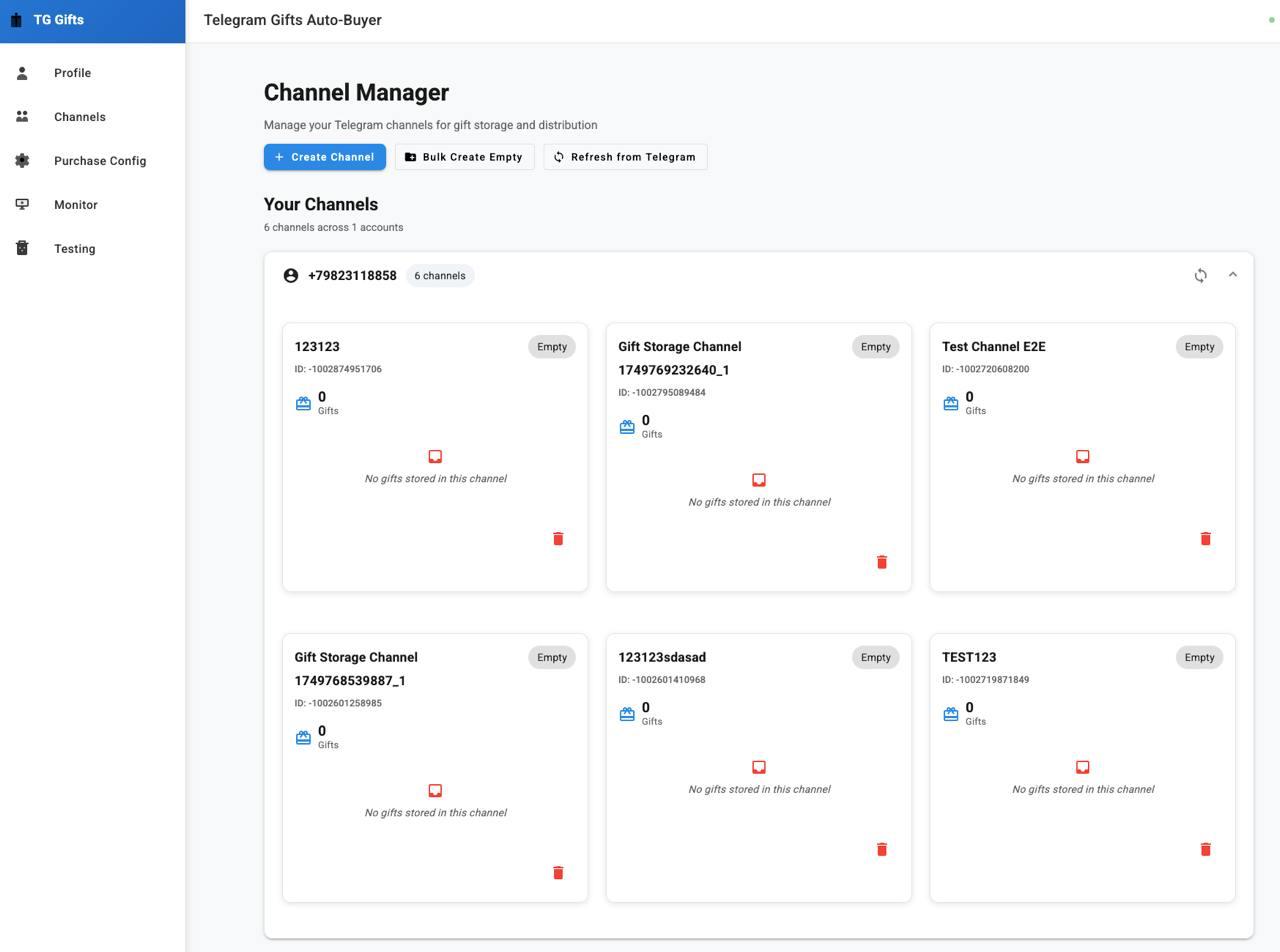Image resolution: width=1280 pixels, height=952 pixels.
Task: Click the ID -1002601258985 text
Action: [x=338, y=703]
